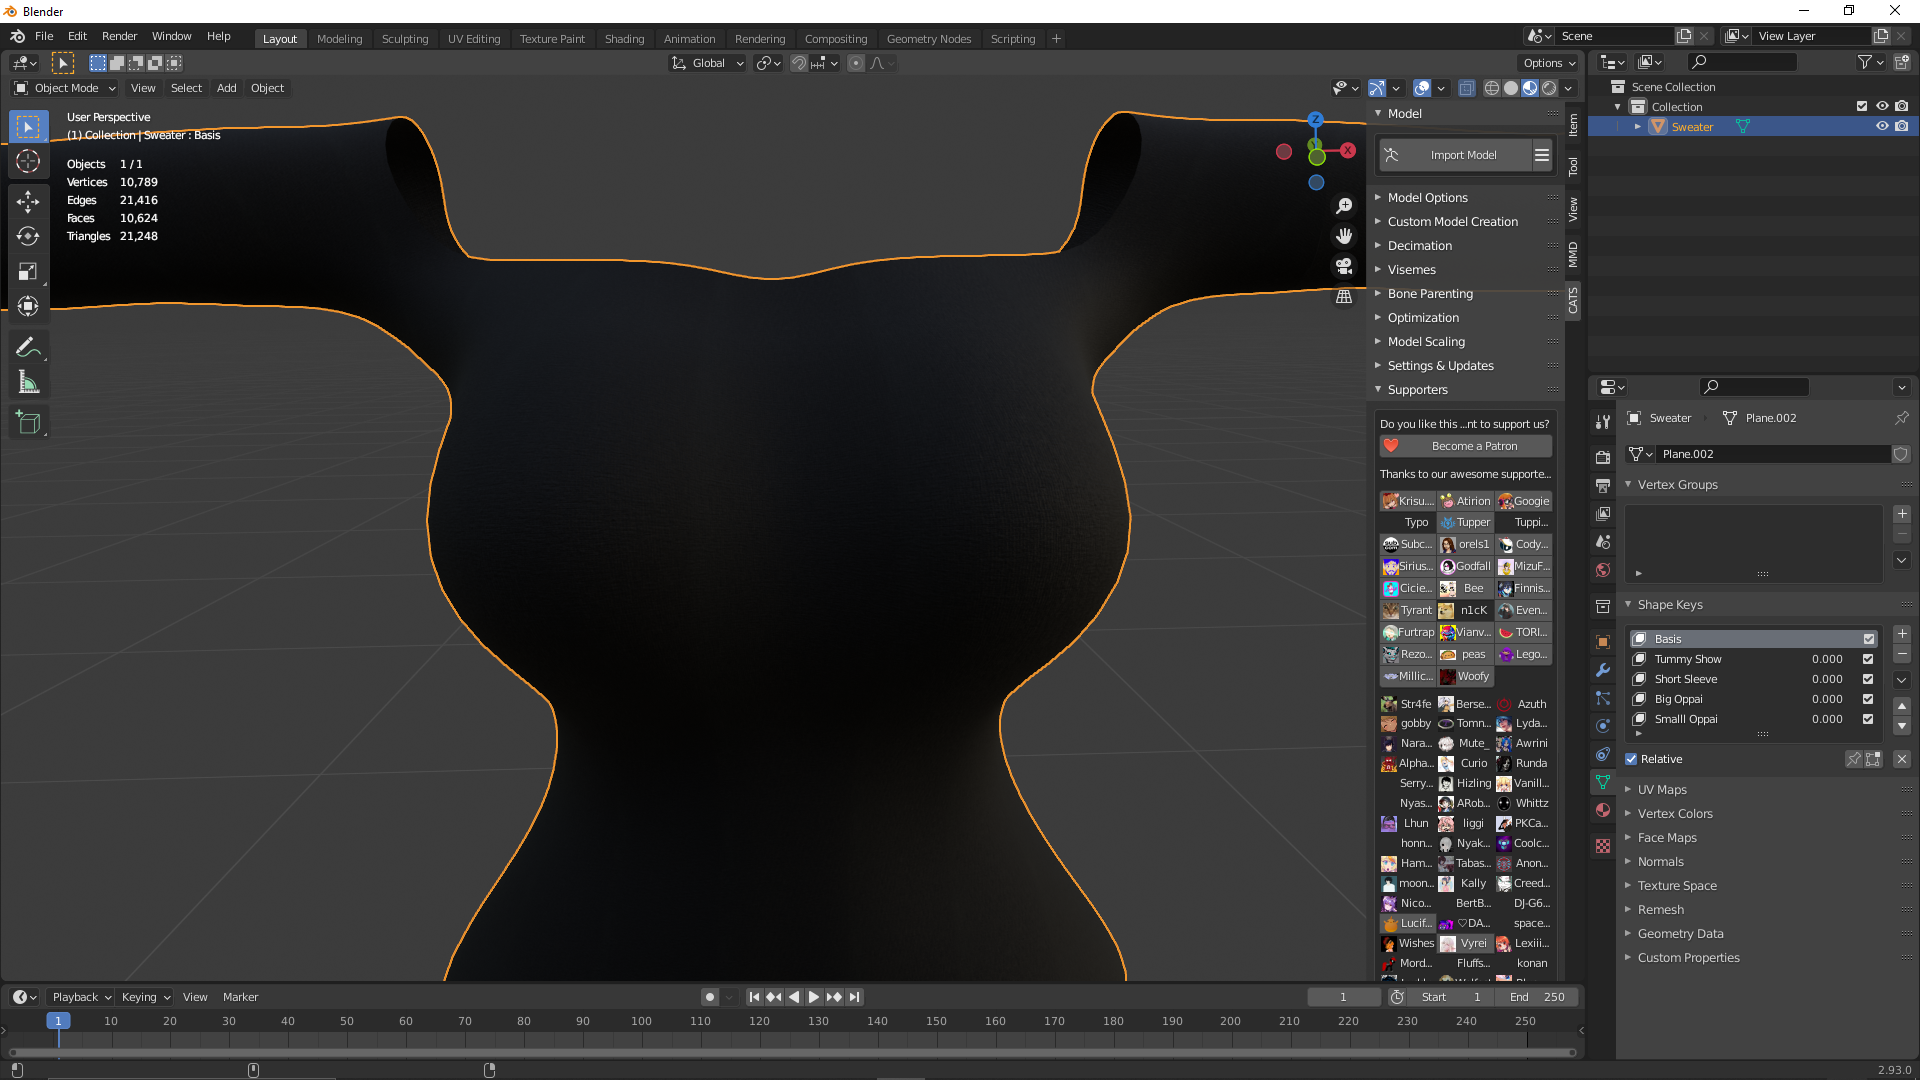Click the Woofy supporter button

click(x=1466, y=676)
